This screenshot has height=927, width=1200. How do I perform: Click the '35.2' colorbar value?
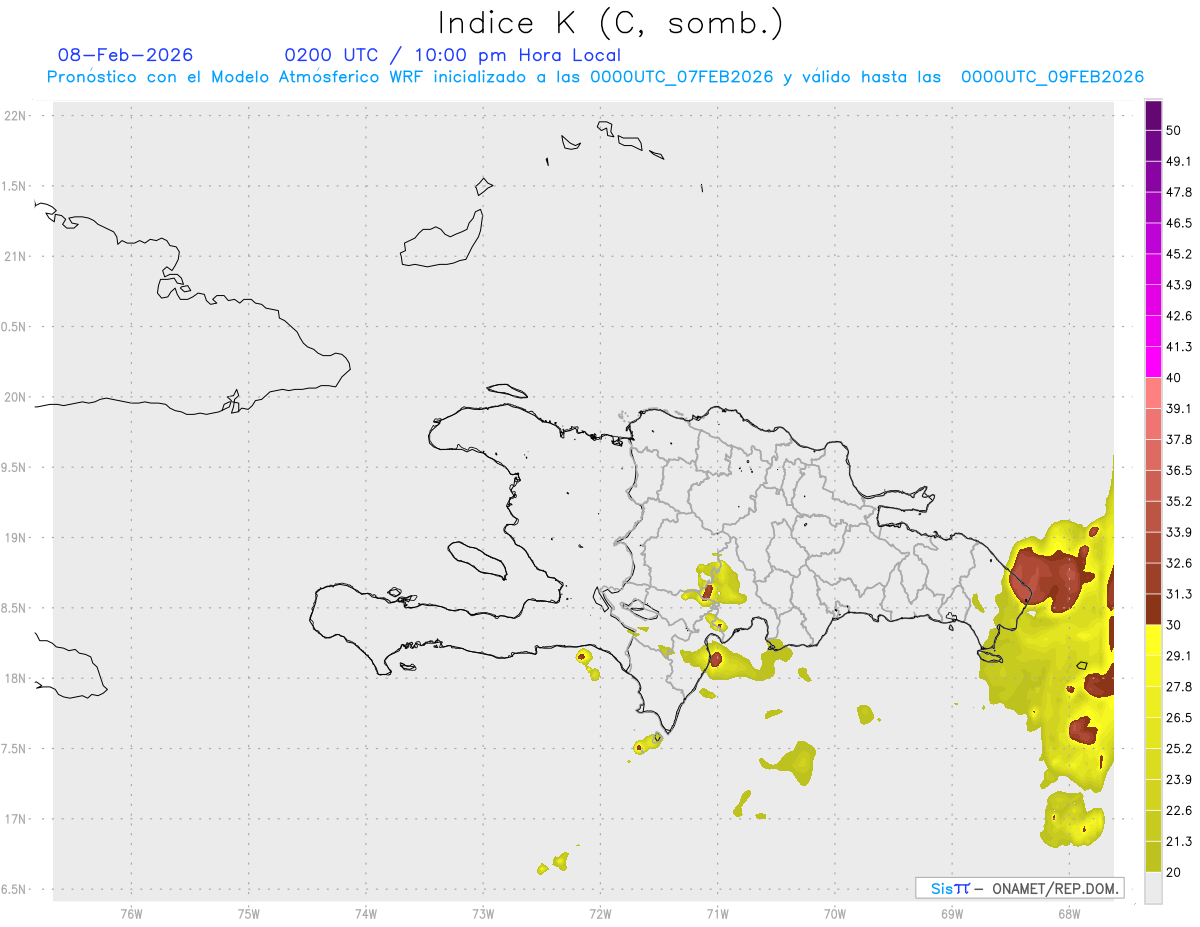1179,501
